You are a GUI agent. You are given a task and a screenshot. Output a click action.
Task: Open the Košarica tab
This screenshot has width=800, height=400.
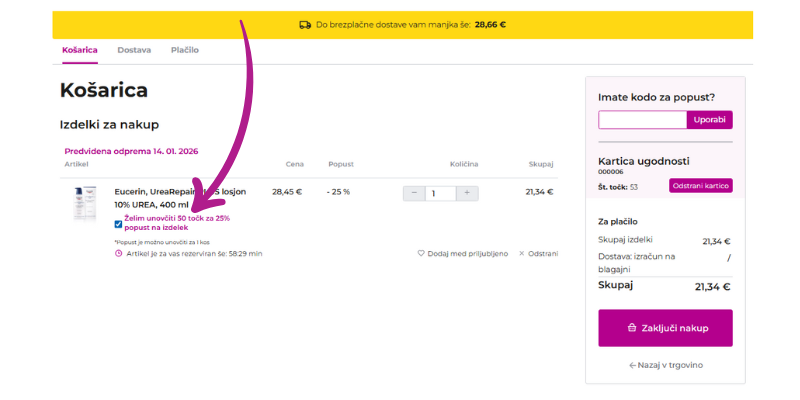click(80, 50)
